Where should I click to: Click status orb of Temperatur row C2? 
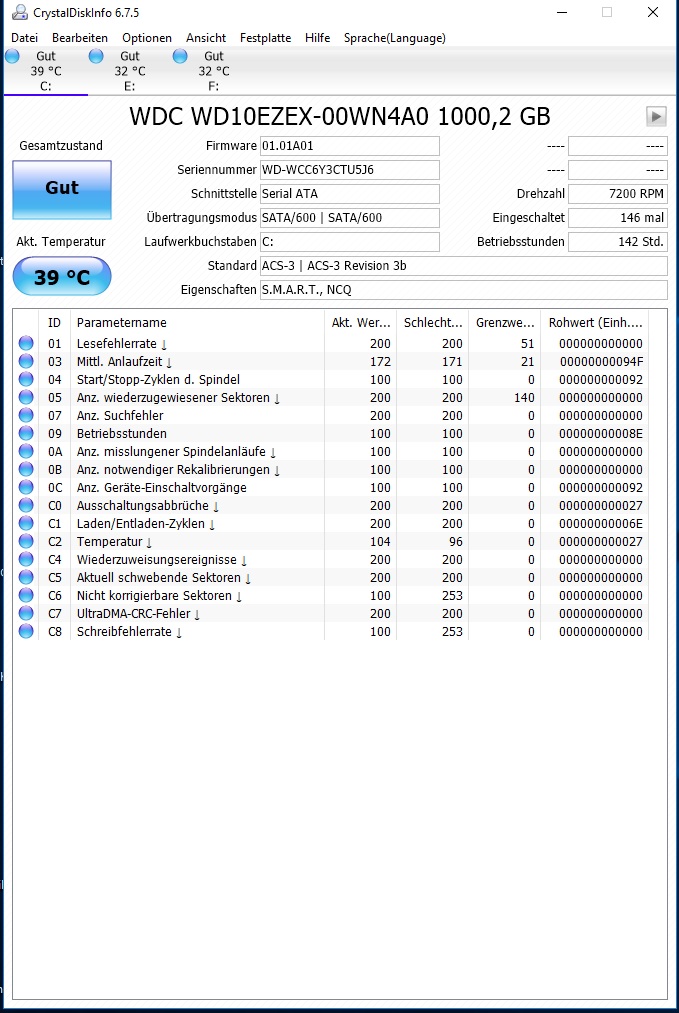click(26, 541)
